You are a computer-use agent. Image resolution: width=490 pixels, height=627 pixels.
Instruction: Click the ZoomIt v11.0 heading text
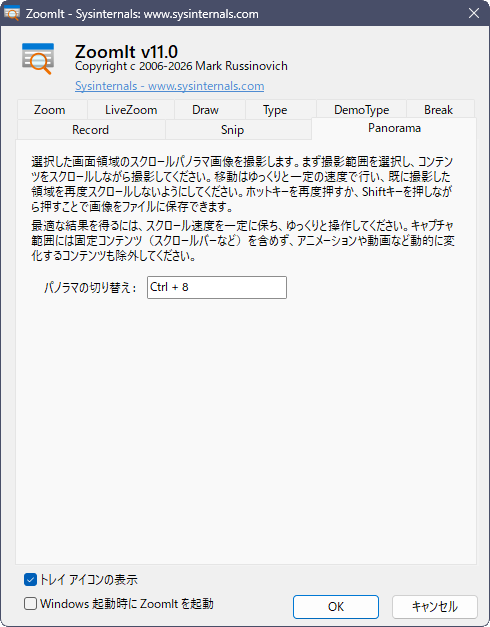[x=126, y=52]
